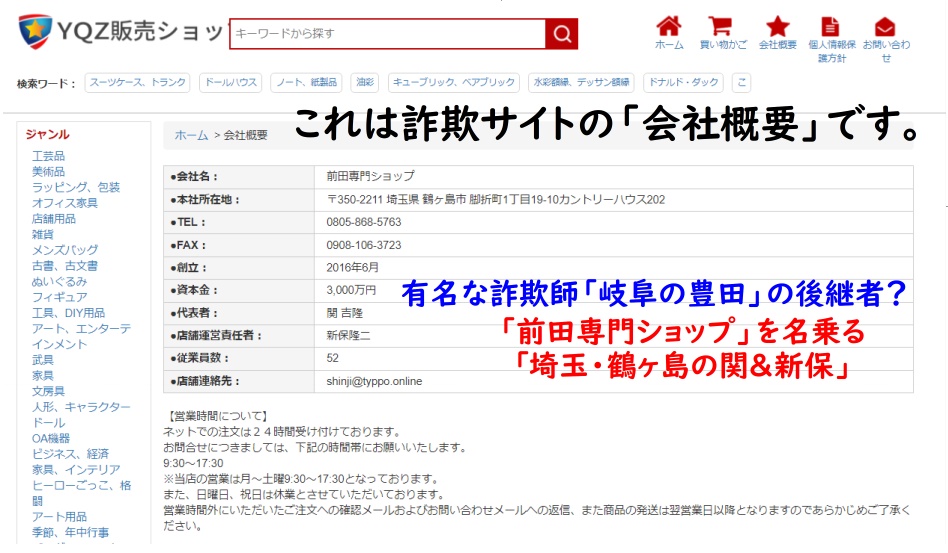Click the 会社概要 star icon
Image resolution: width=948 pixels, height=553 pixels.
[777, 27]
